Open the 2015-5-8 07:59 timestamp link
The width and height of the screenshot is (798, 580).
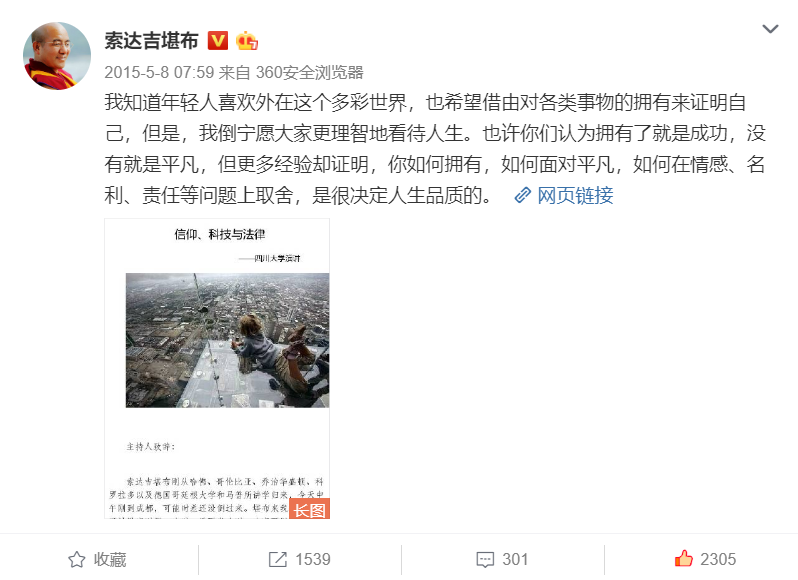pyautogui.click(x=159, y=73)
